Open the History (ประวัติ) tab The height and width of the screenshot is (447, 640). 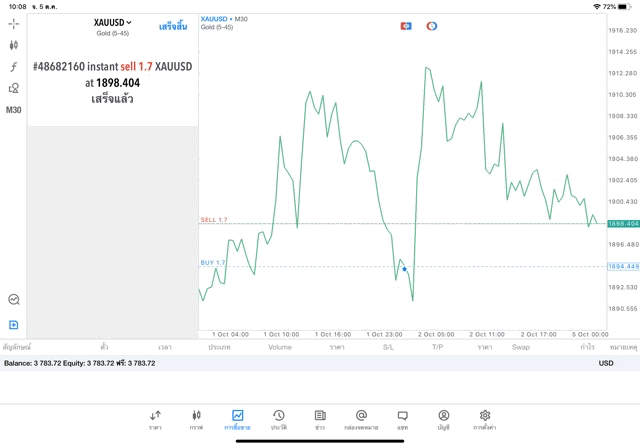pyautogui.click(x=279, y=420)
